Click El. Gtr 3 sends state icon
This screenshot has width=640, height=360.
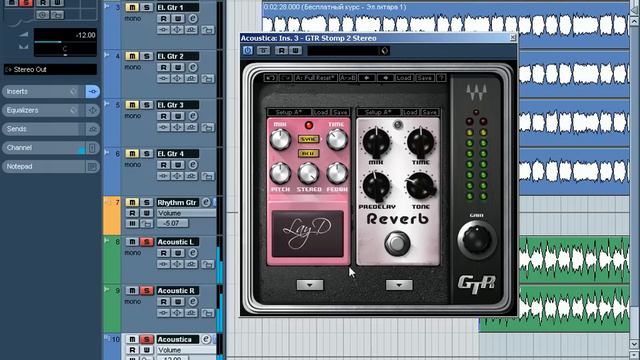pyautogui.click(x=191, y=127)
